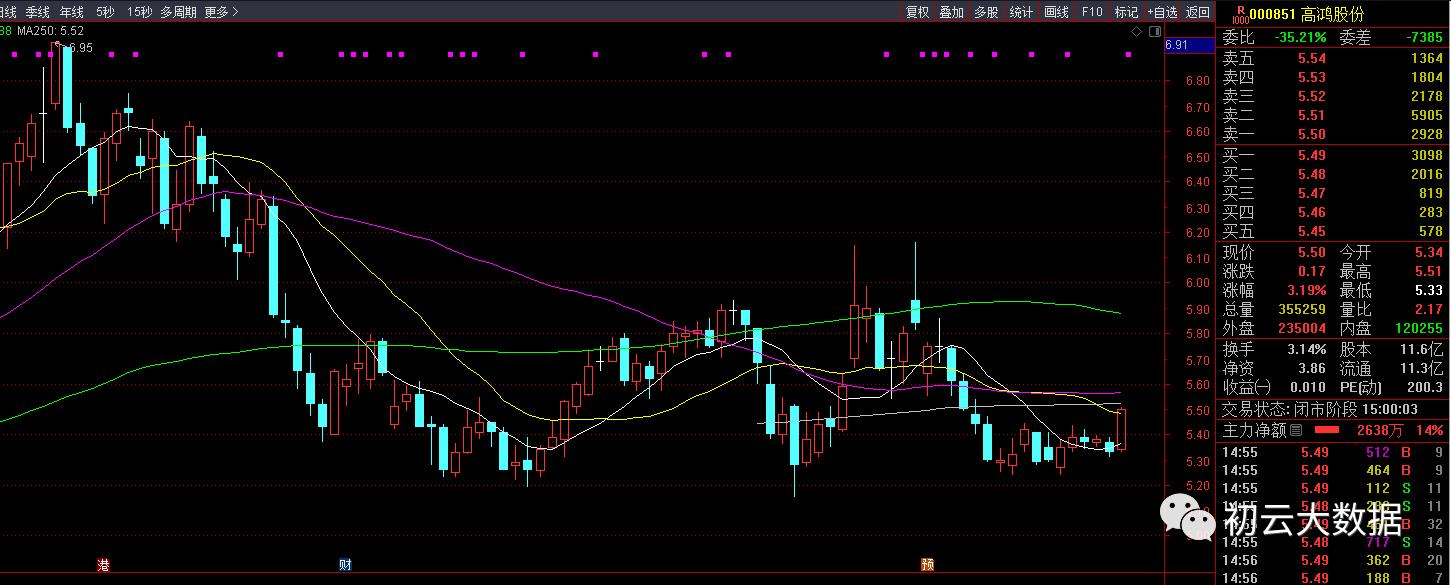This screenshot has height=585, width=1451.
Task: Click the red 主力净额 progress bar
Action: coord(1325,430)
